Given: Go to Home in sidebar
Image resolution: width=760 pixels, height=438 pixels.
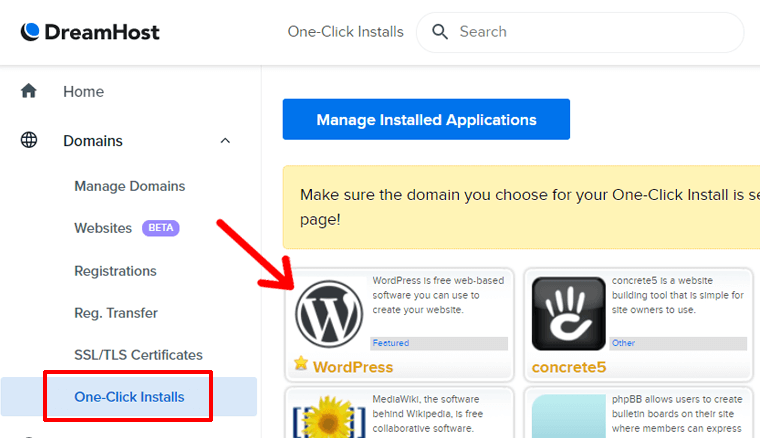Looking at the screenshot, I should click(83, 92).
